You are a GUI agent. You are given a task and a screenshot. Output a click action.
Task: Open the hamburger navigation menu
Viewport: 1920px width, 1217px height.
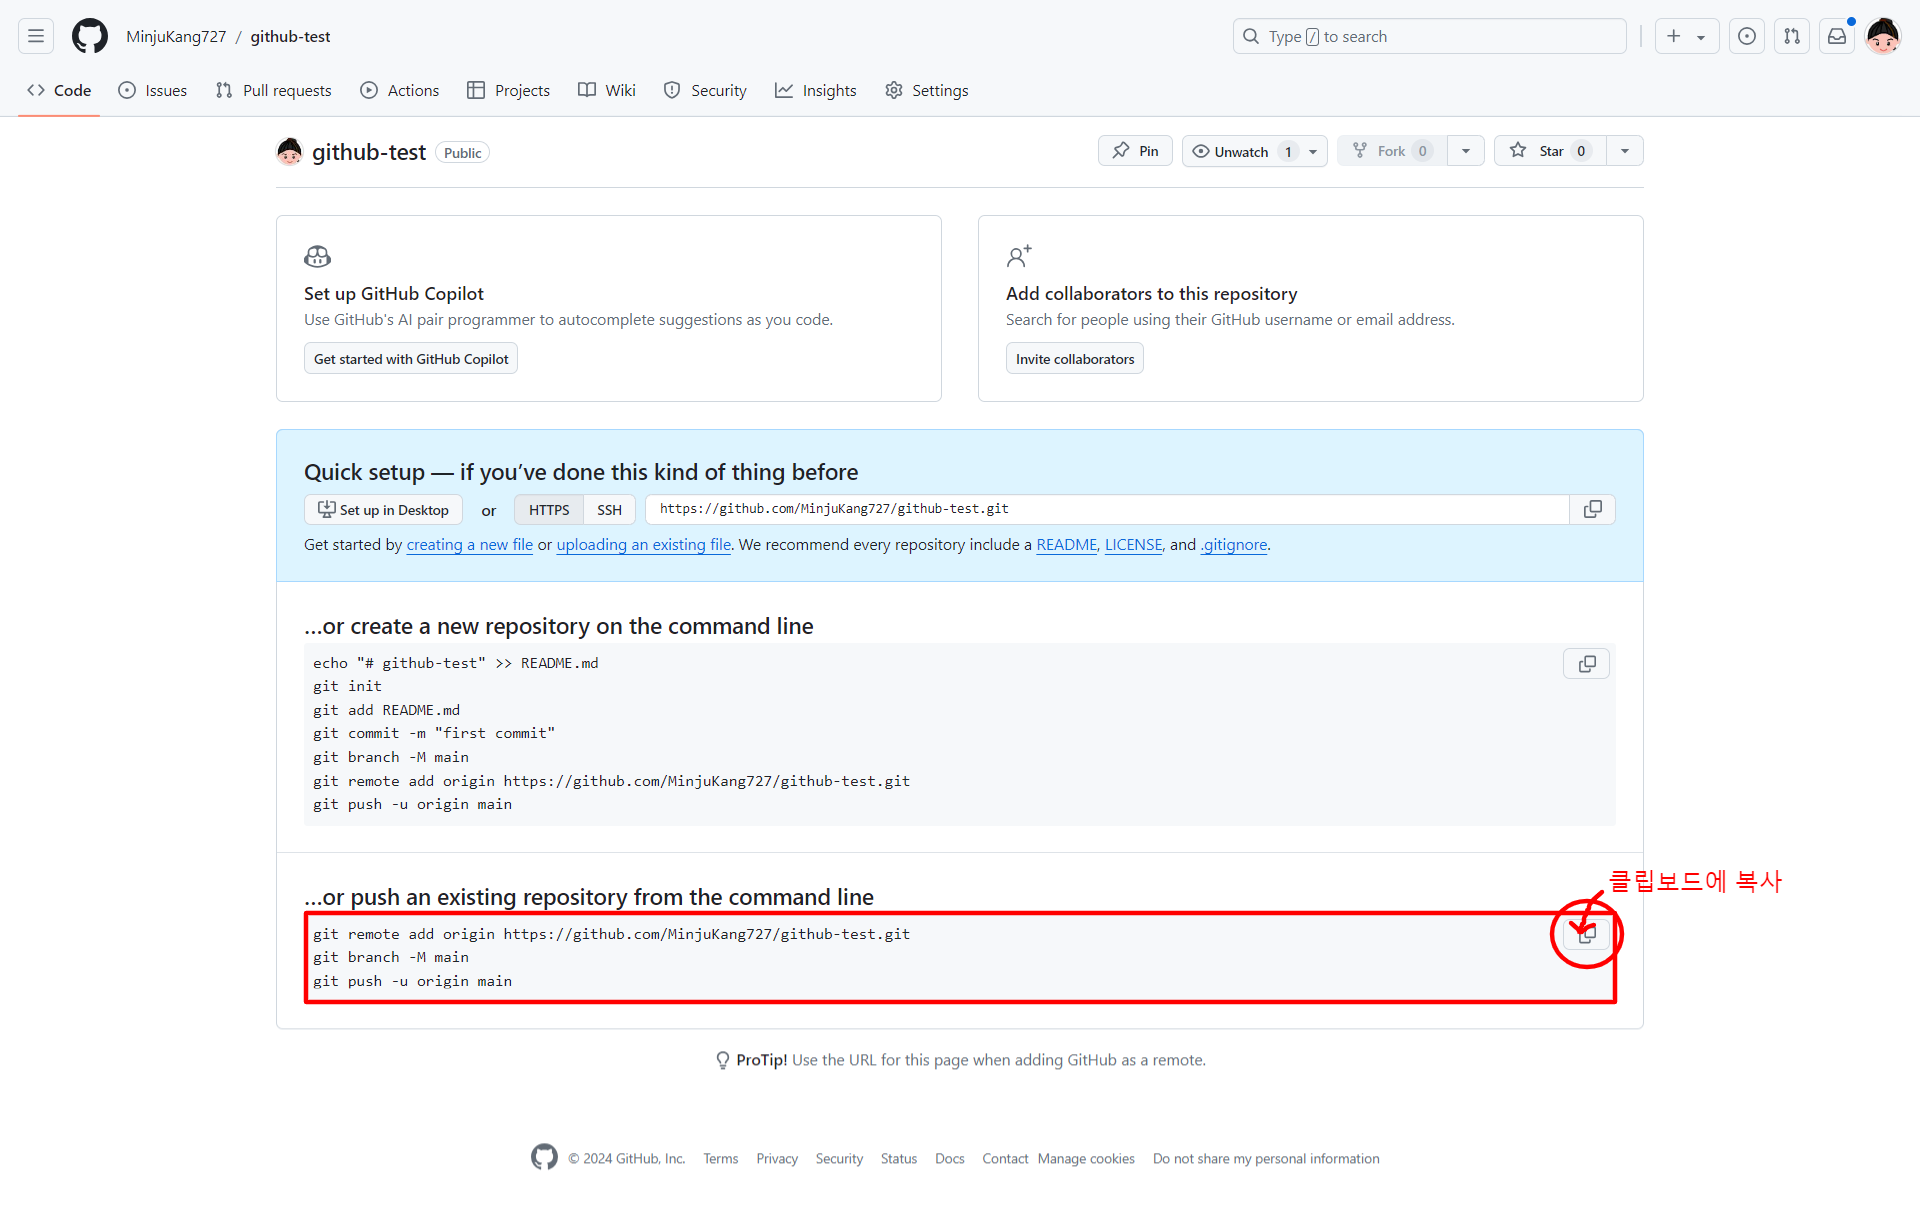click(x=36, y=36)
